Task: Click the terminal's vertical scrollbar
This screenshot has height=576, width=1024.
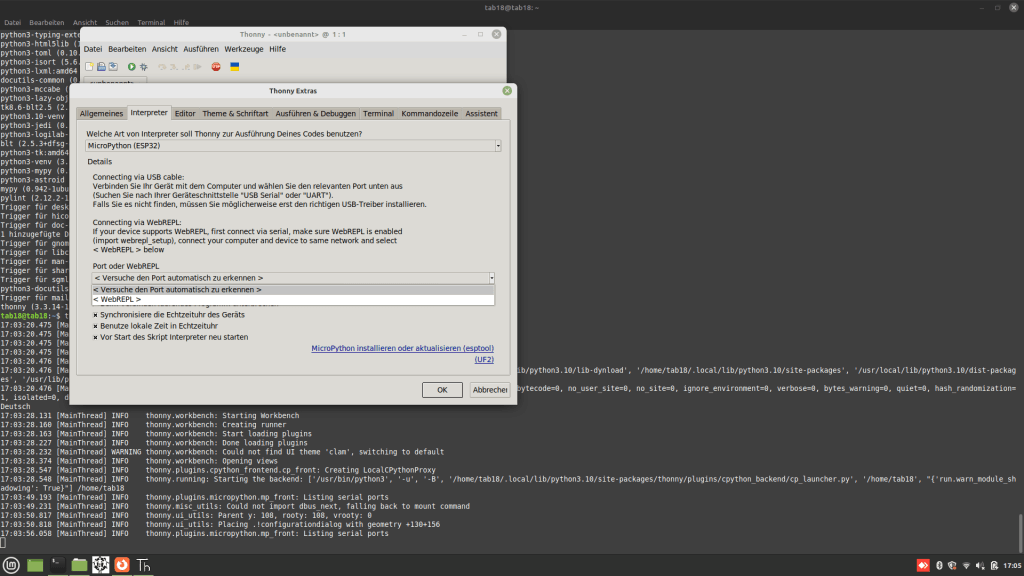Action: point(1019,523)
